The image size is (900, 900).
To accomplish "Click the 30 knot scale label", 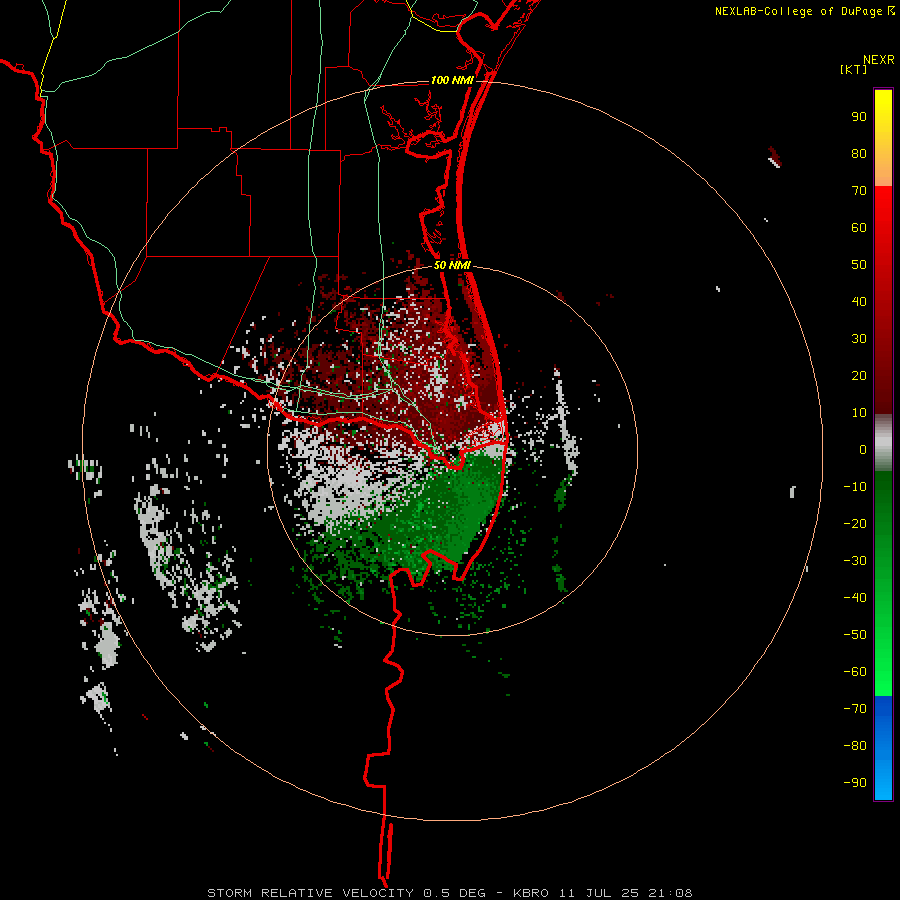I will 859,339.
